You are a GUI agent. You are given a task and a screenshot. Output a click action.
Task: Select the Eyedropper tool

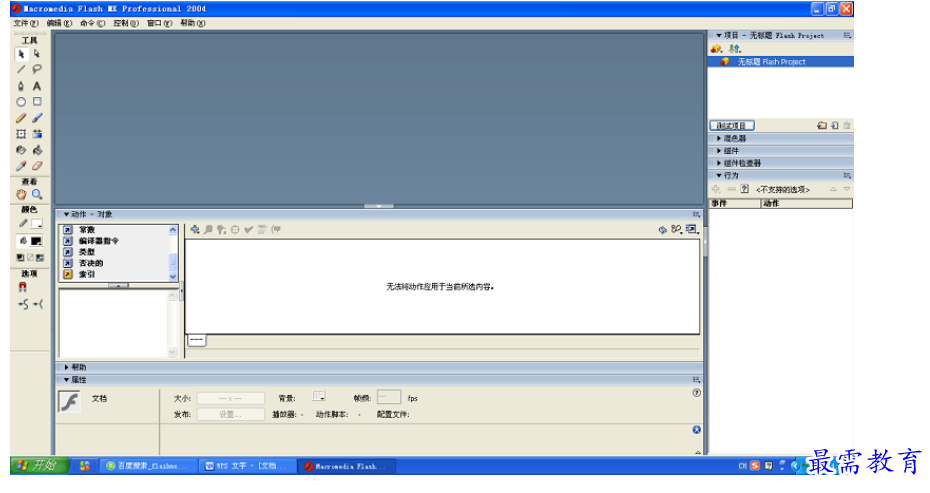pos(21,166)
